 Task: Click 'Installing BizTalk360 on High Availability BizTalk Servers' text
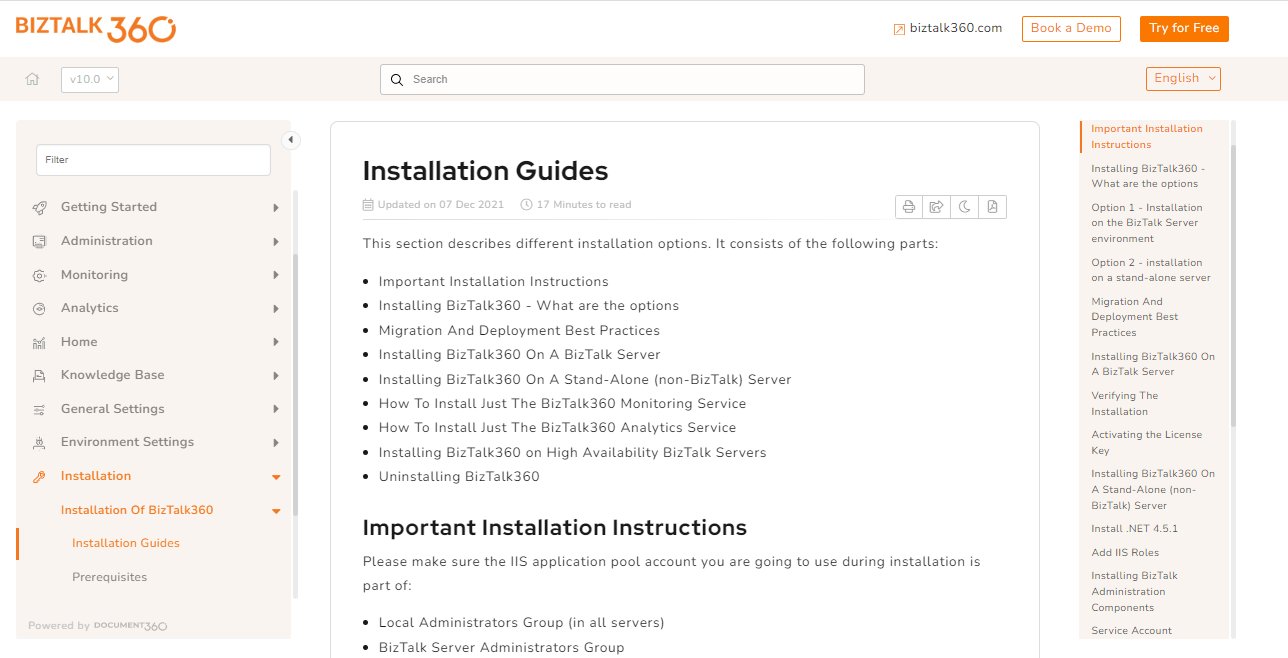point(572,452)
